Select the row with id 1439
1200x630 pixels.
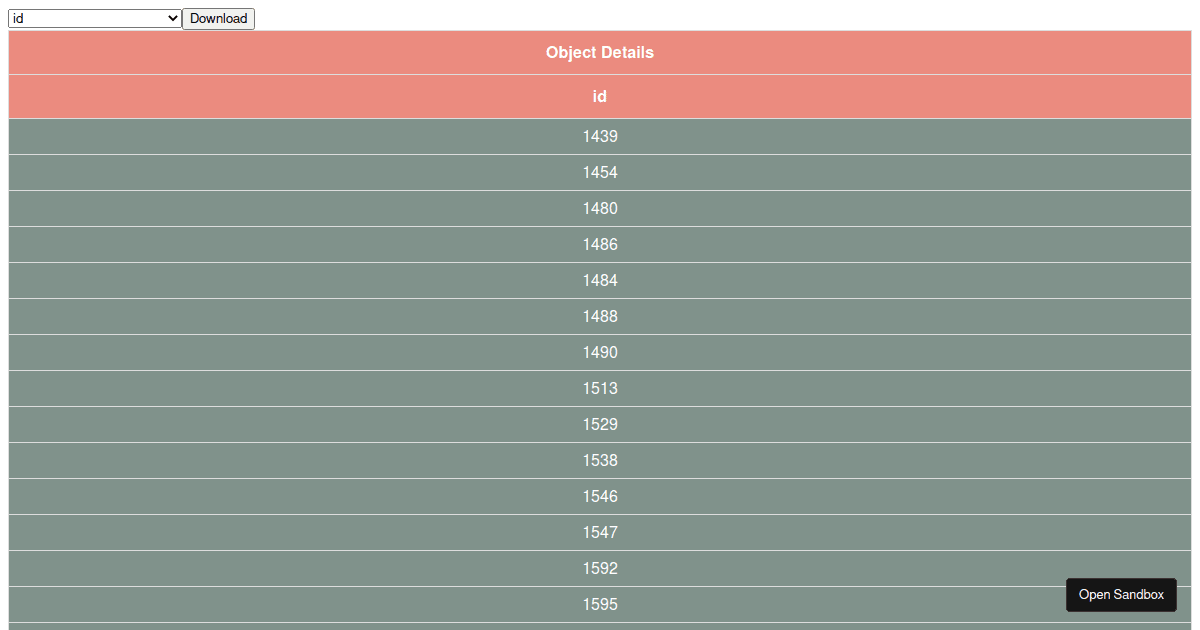[x=600, y=136]
